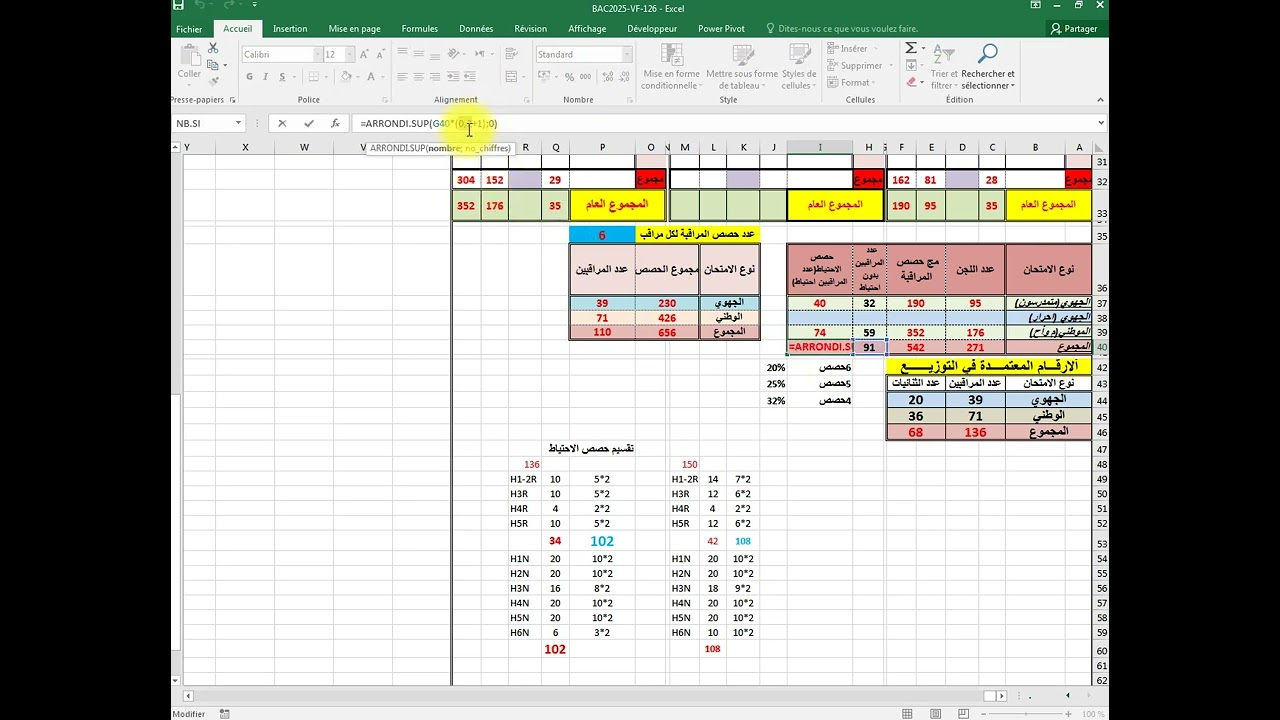Open the Fichier tab
The height and width of the screenshot is (720, 1280).
[x=189, y=29]
